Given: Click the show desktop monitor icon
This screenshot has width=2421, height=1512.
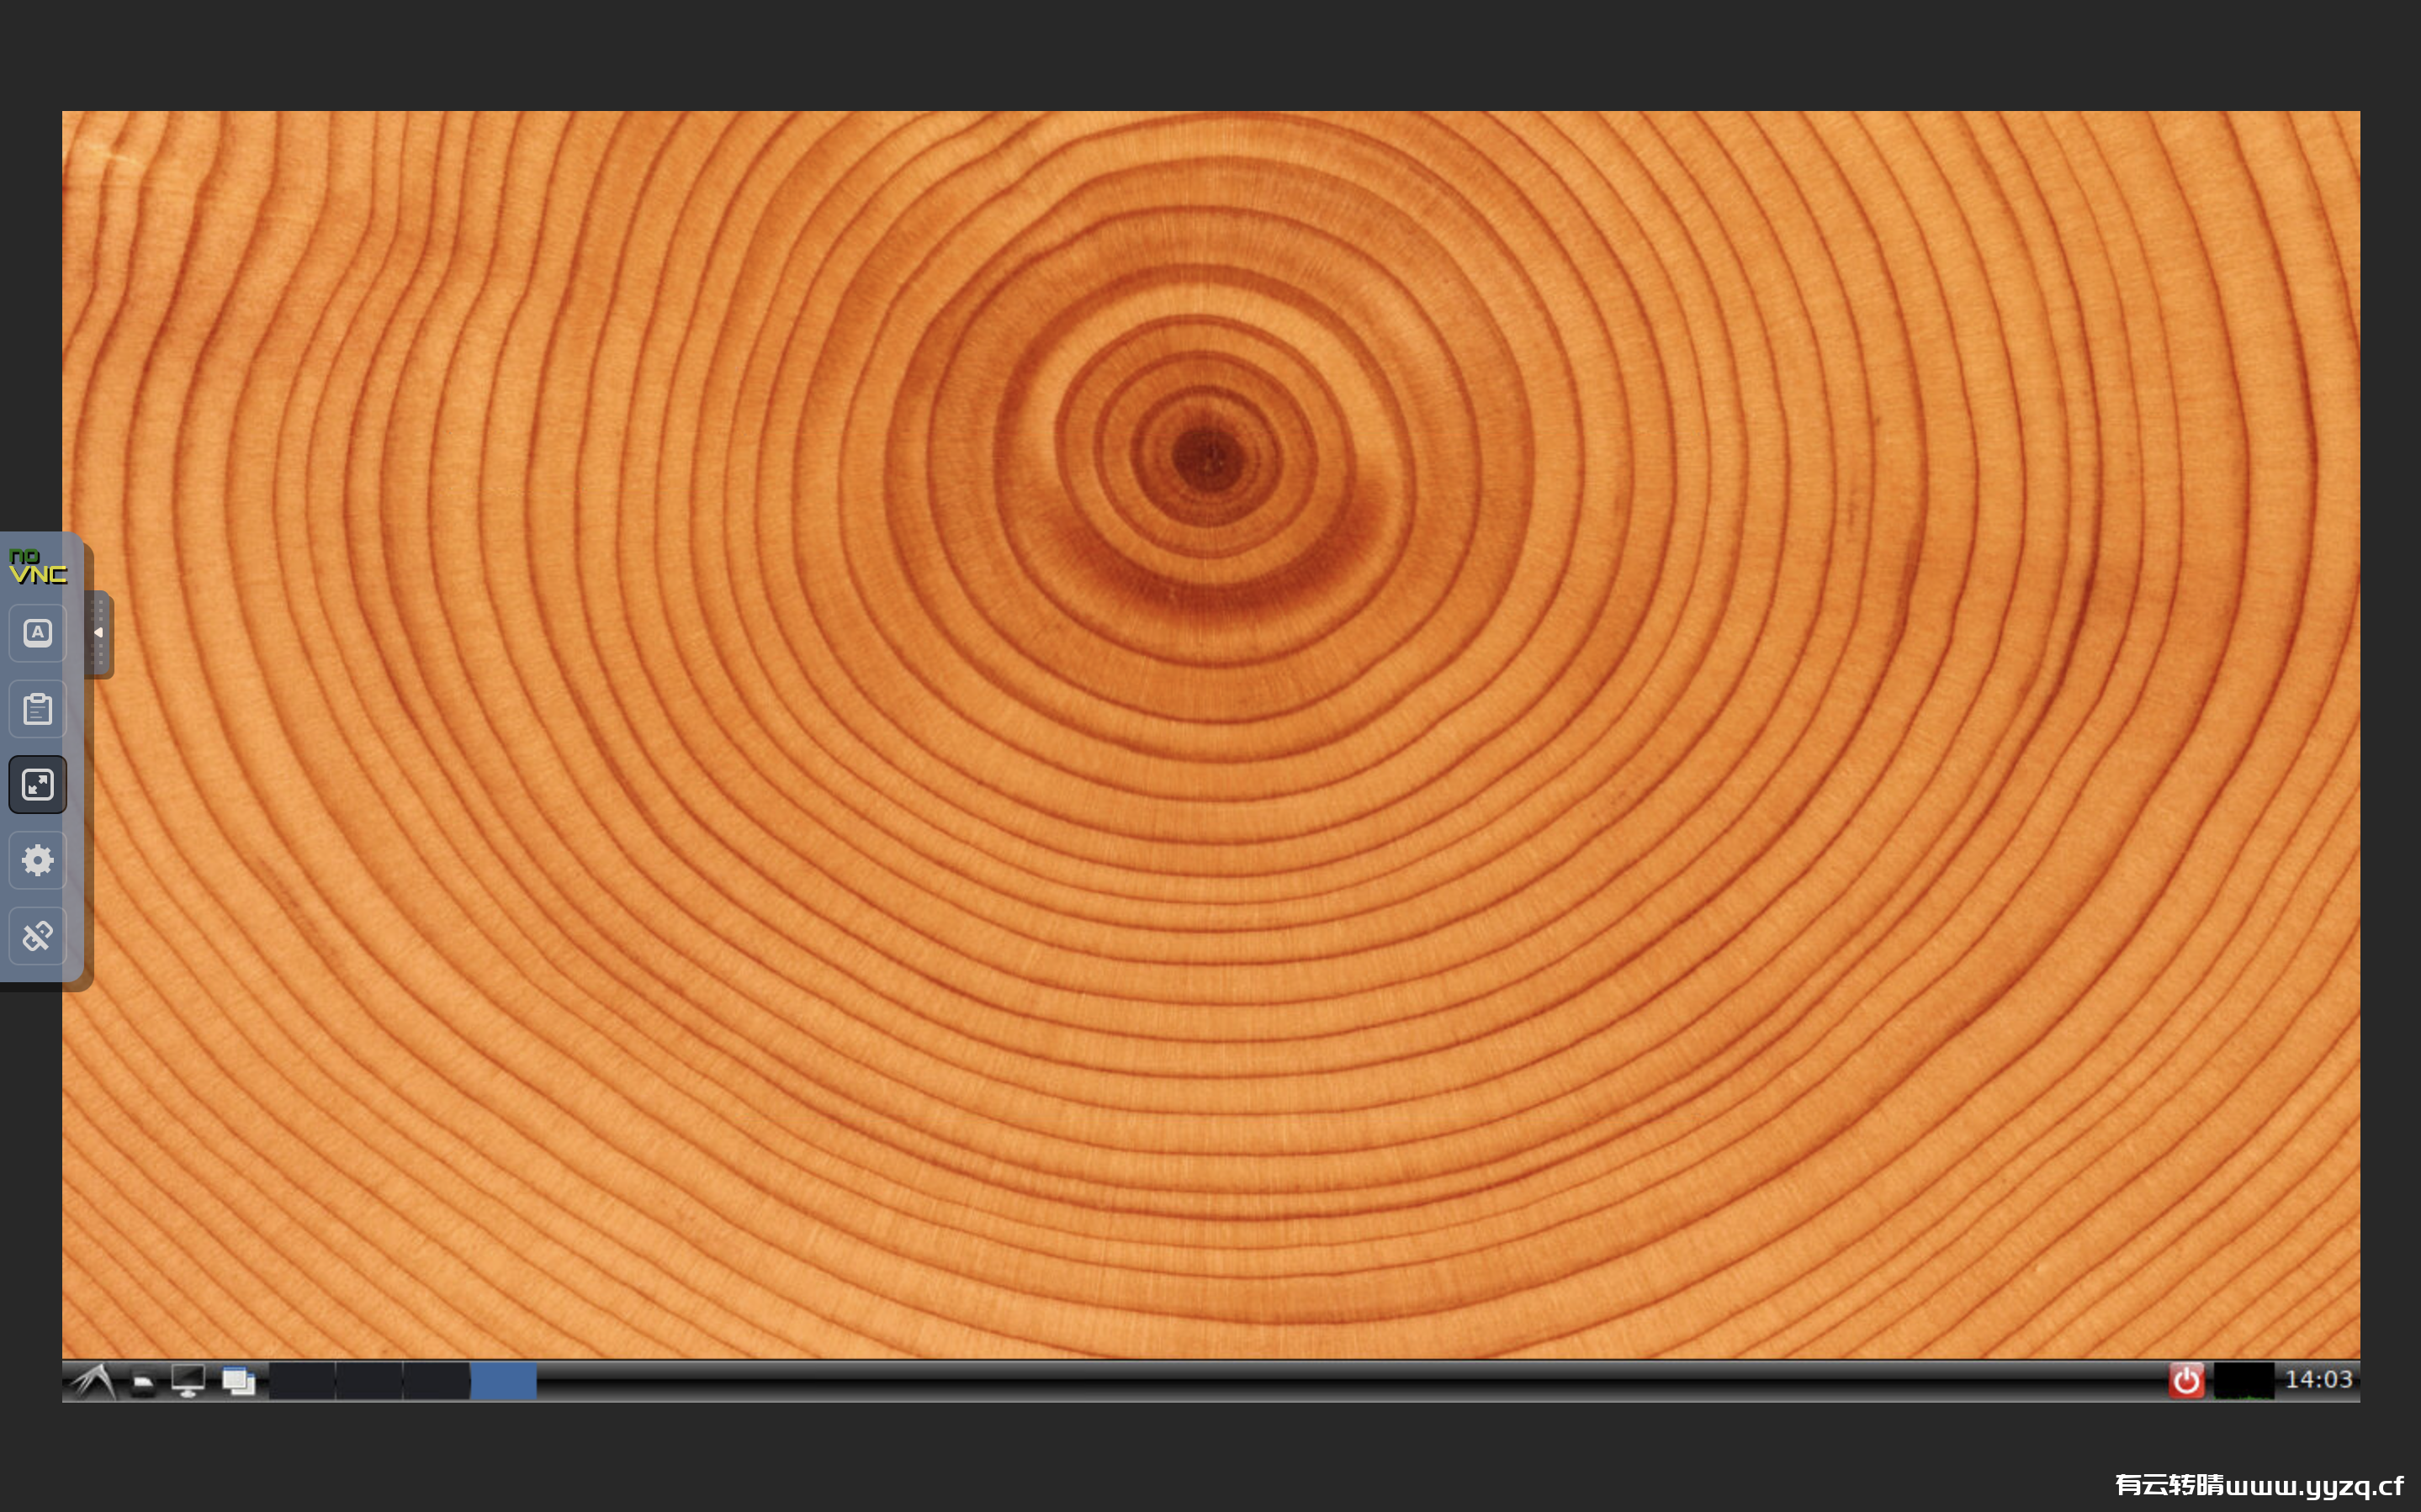Looking at the screenshot, I should [188, 1381].
